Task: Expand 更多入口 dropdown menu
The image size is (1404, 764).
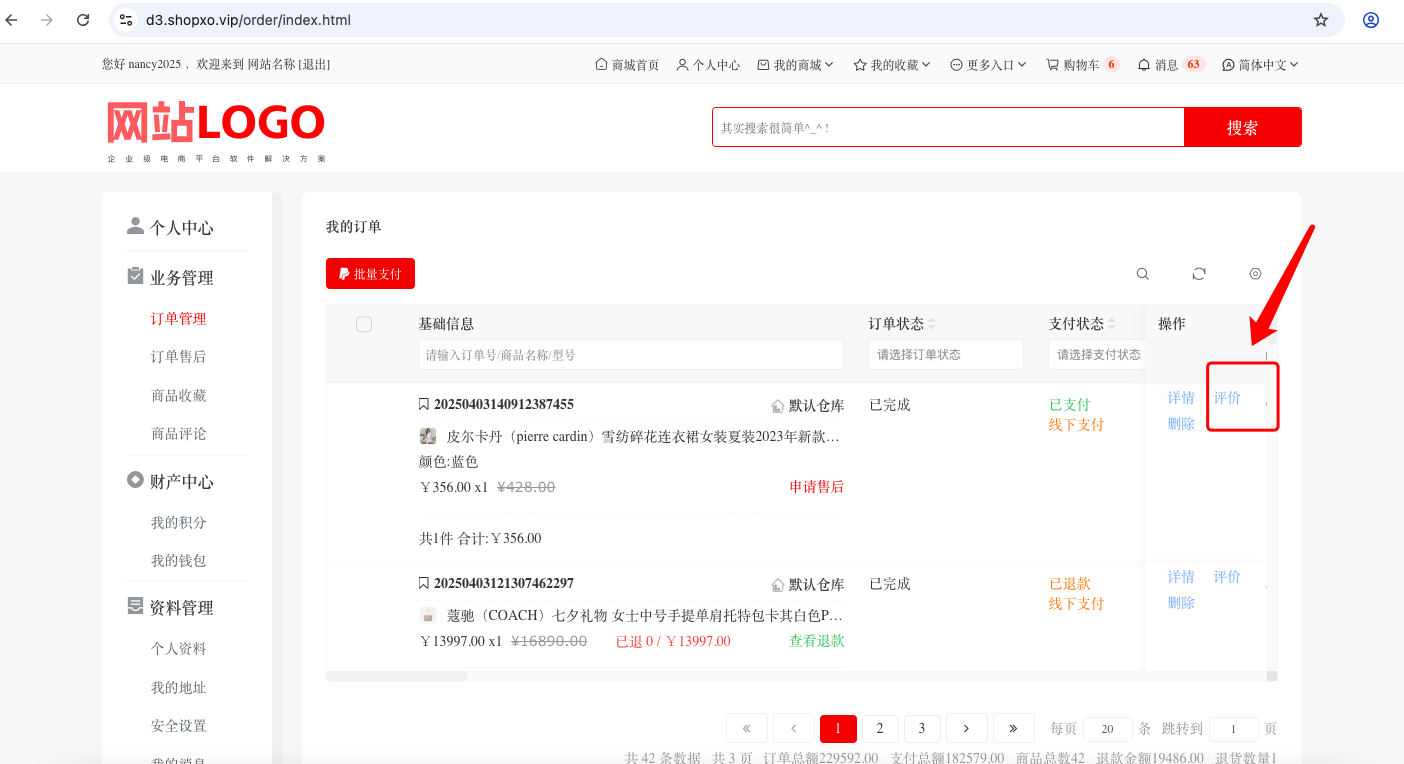Action: click(988, 65)
